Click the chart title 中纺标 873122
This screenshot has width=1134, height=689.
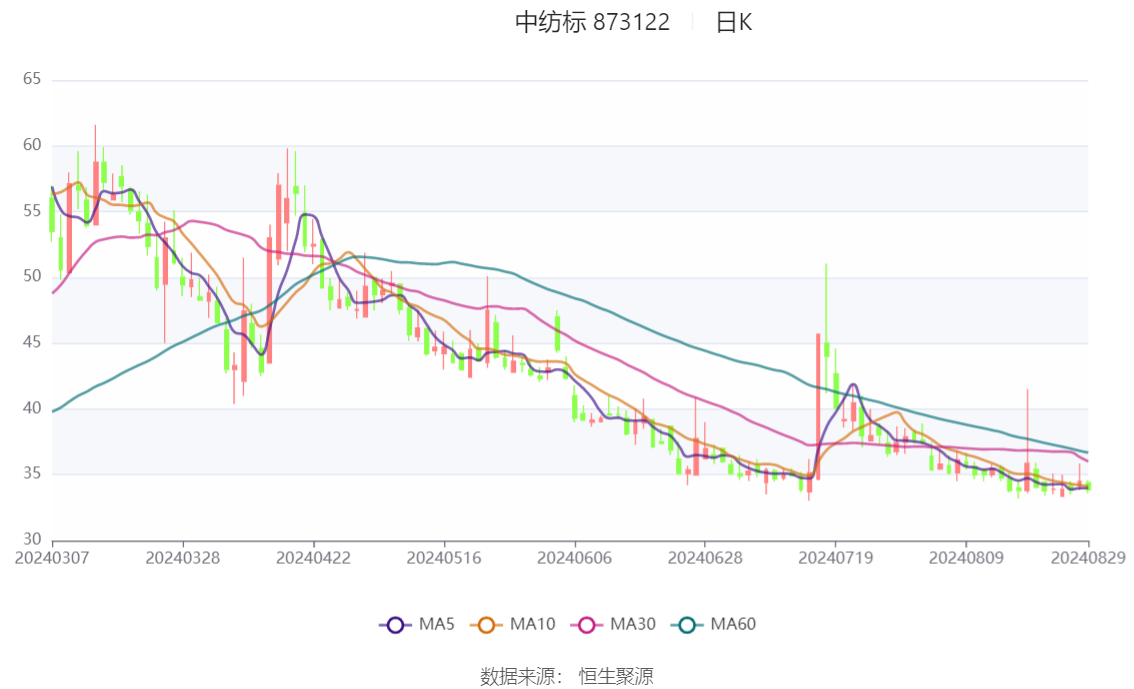(592, 22)
